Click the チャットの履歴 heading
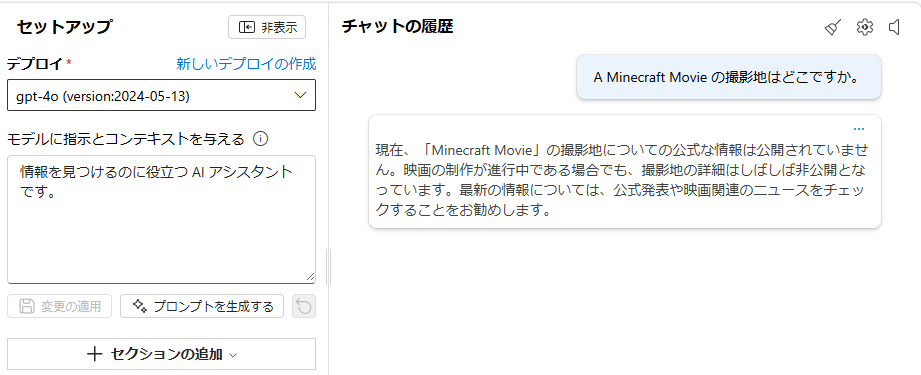921x375 pixels. (398, 26)
